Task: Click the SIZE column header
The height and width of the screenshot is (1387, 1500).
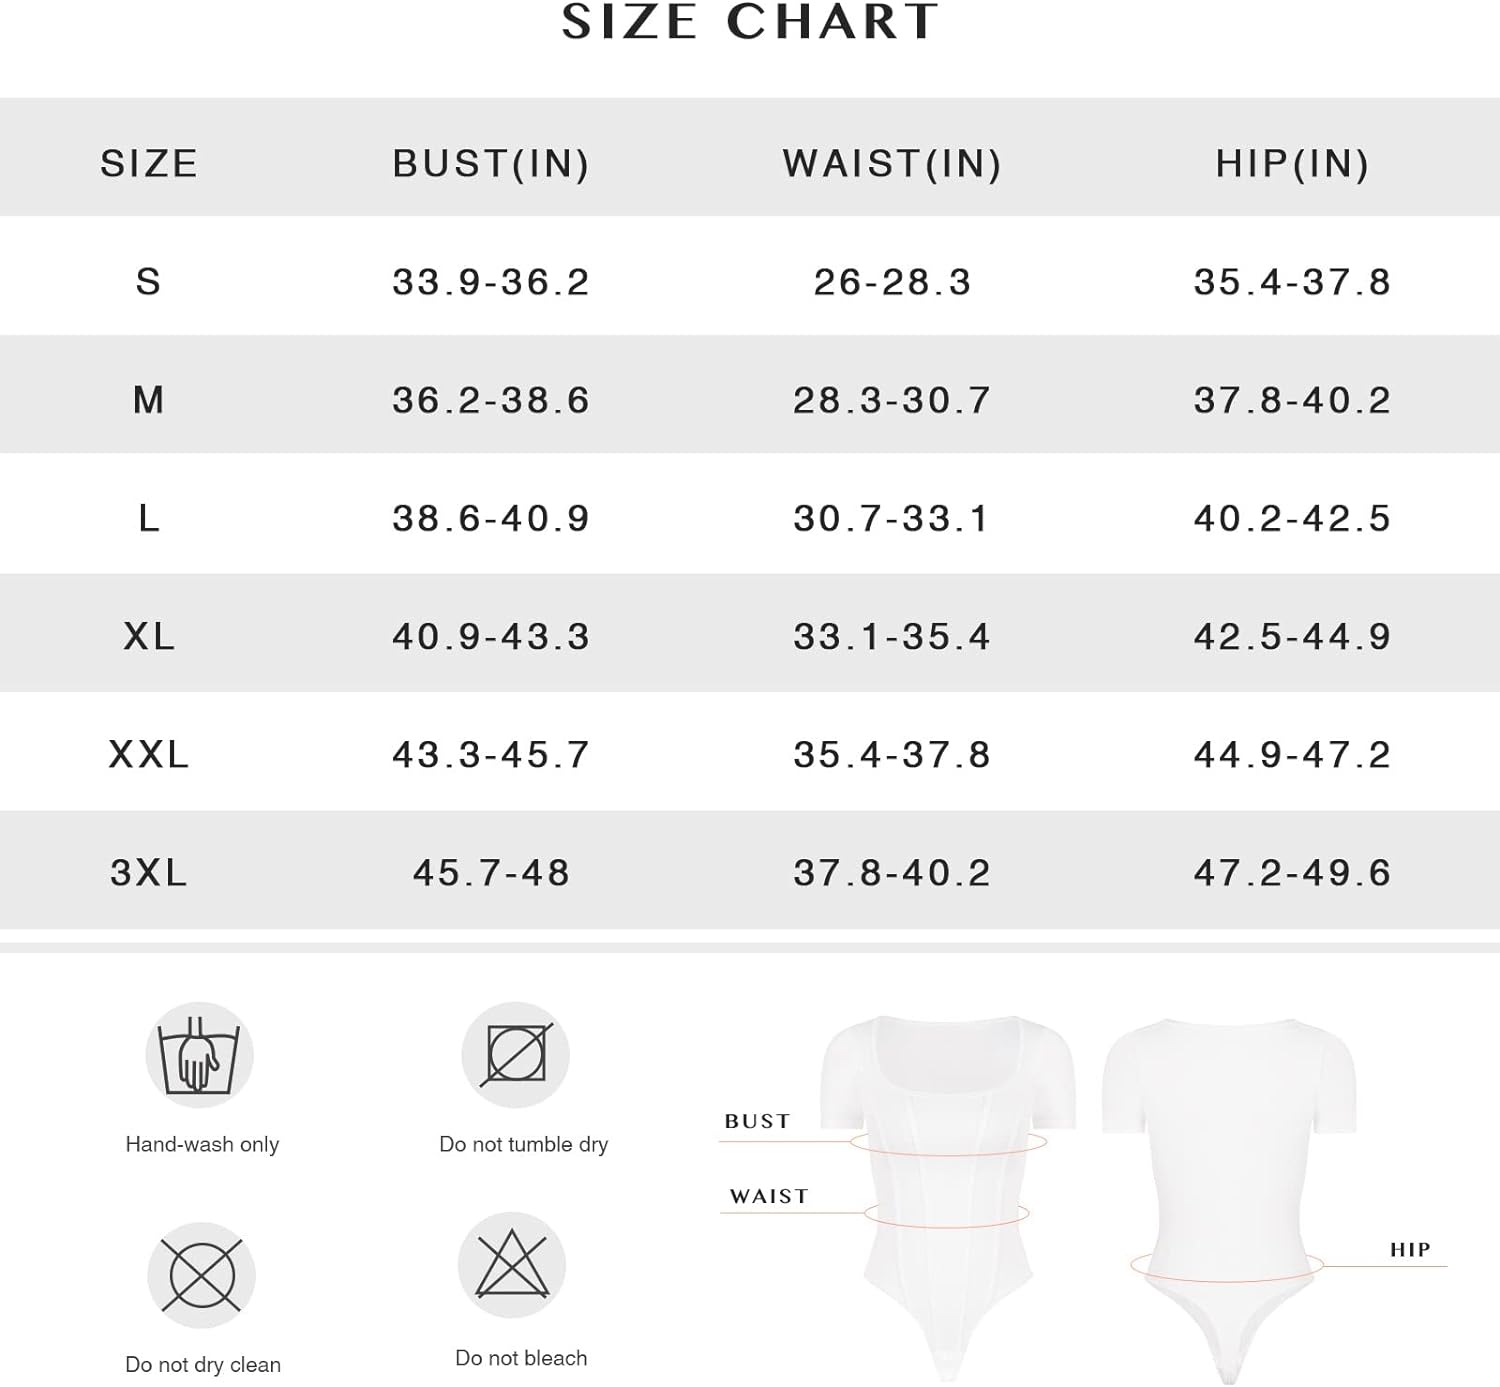Action: [149, 163]
